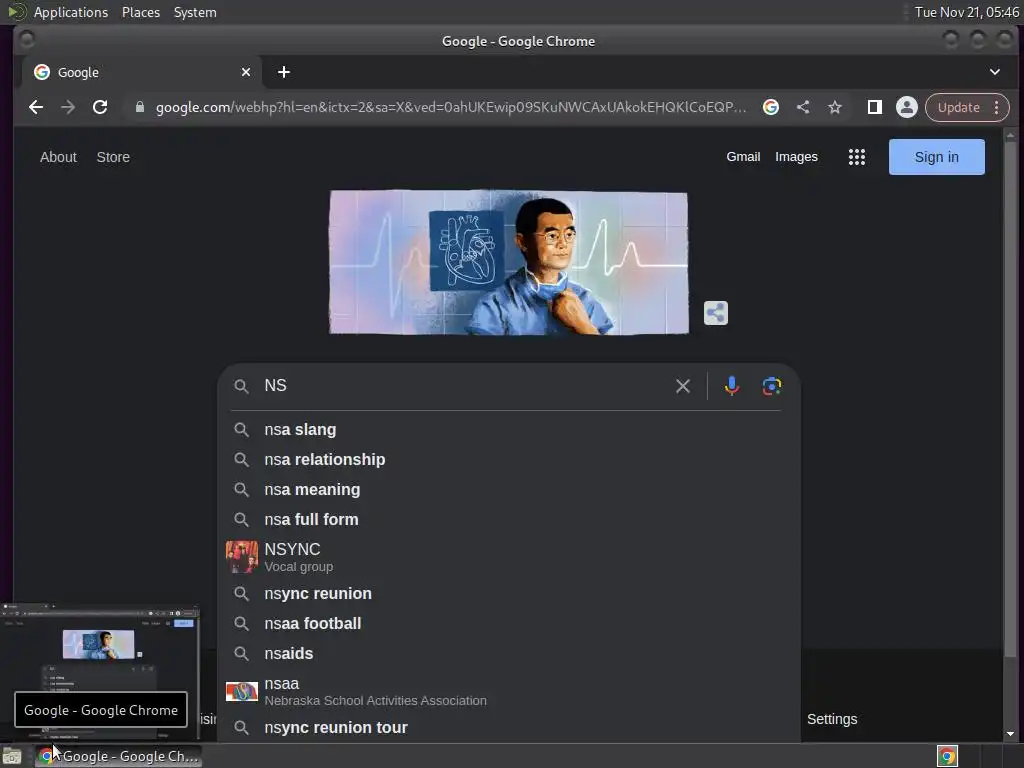Choose suggestion 'nsync reunion'
Screen dimensions: 1024x768
(509, 594)
